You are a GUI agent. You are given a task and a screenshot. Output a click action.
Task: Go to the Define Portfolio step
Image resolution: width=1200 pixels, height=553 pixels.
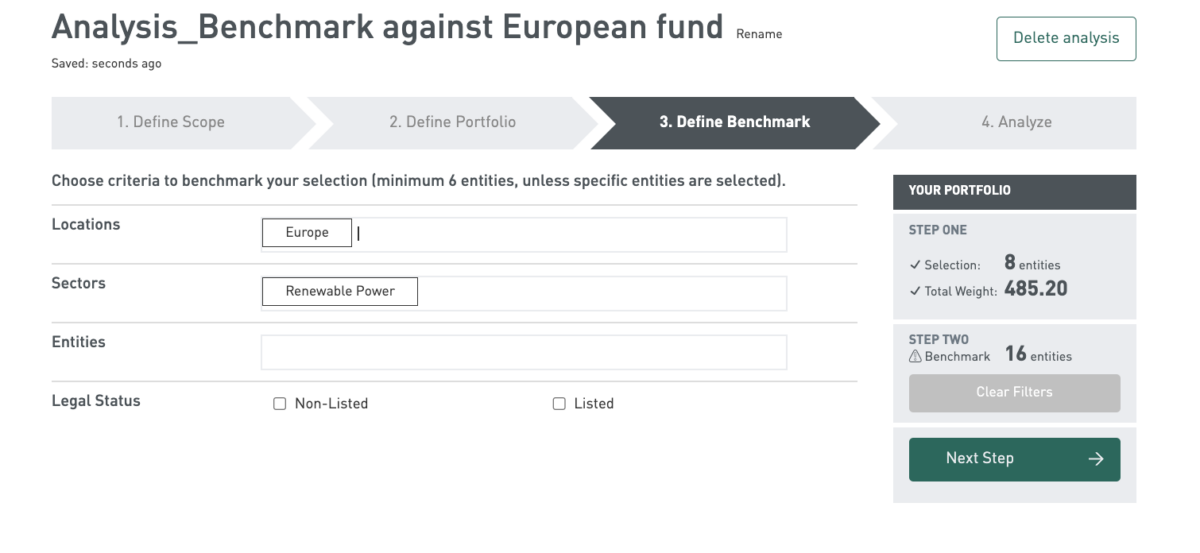[453, 122]
